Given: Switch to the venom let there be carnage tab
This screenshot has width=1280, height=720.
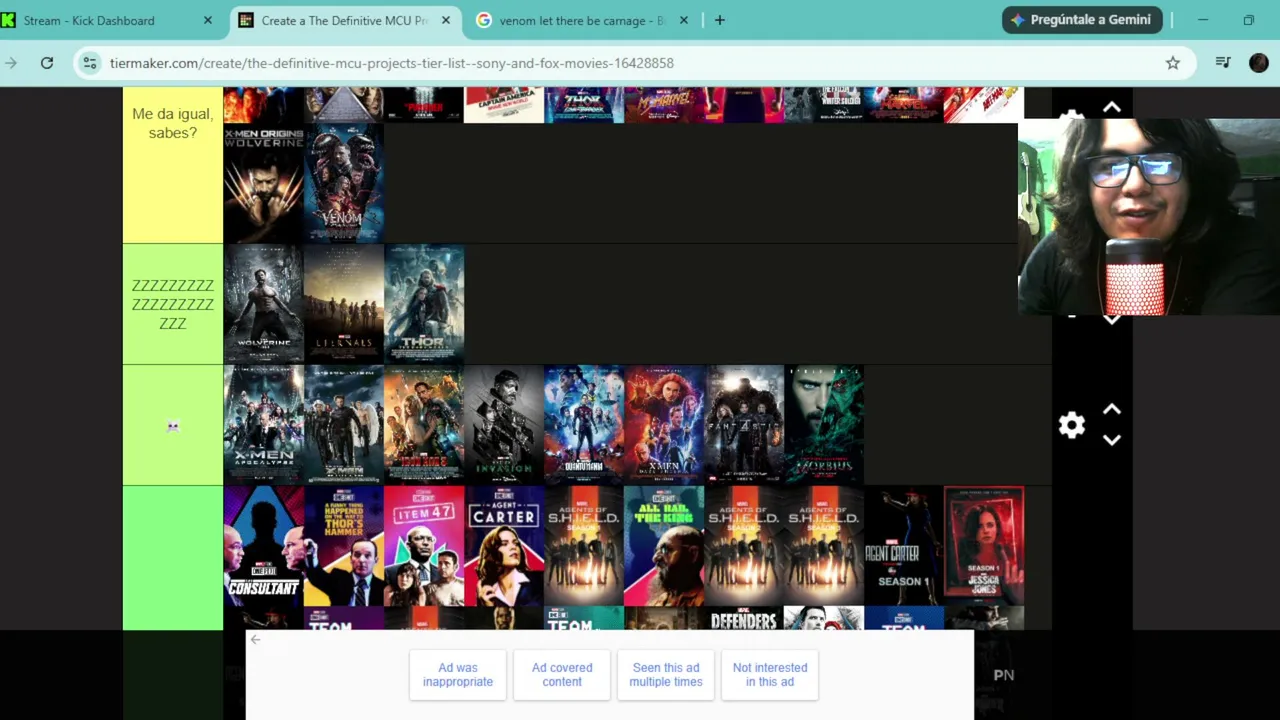Looking at the screenshot, I should point(585,20).
